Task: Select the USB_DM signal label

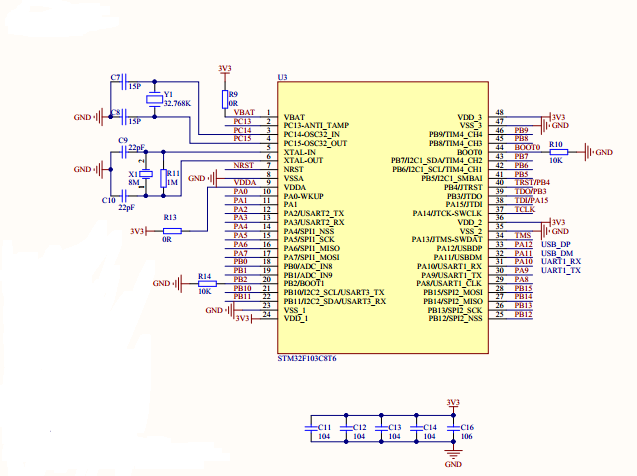Action: pyautogui.click(x=557, y=253)
